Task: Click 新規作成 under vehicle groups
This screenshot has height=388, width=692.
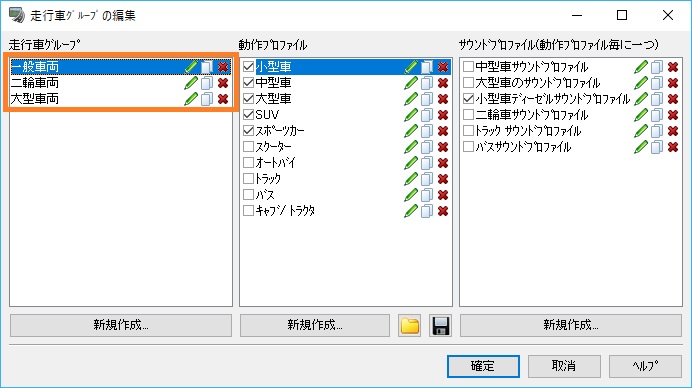Action: coord(120,326)
